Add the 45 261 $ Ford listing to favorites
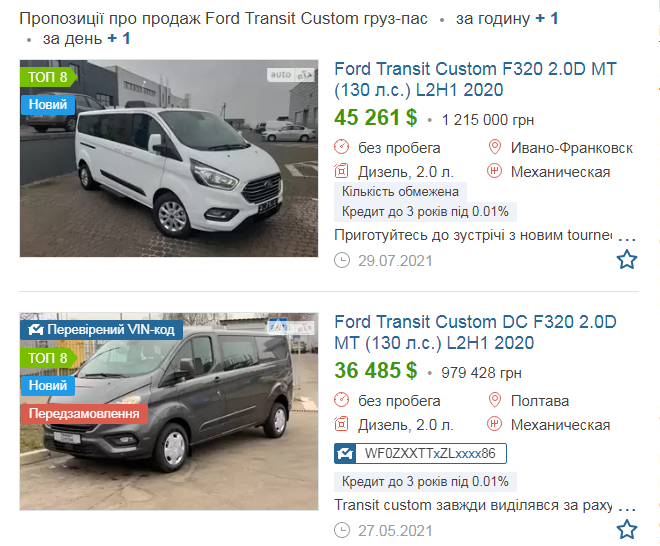660x546 pixels. coord(627,259)
